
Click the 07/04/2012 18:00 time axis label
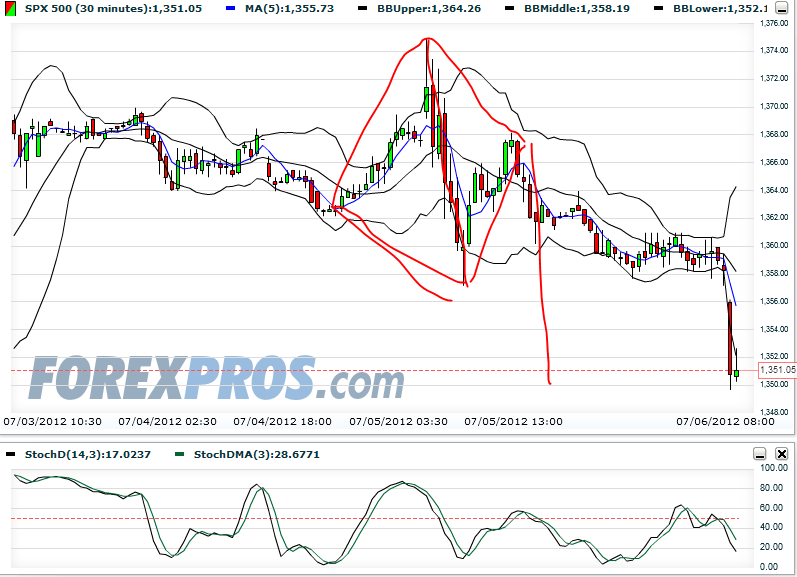point(283,421)
